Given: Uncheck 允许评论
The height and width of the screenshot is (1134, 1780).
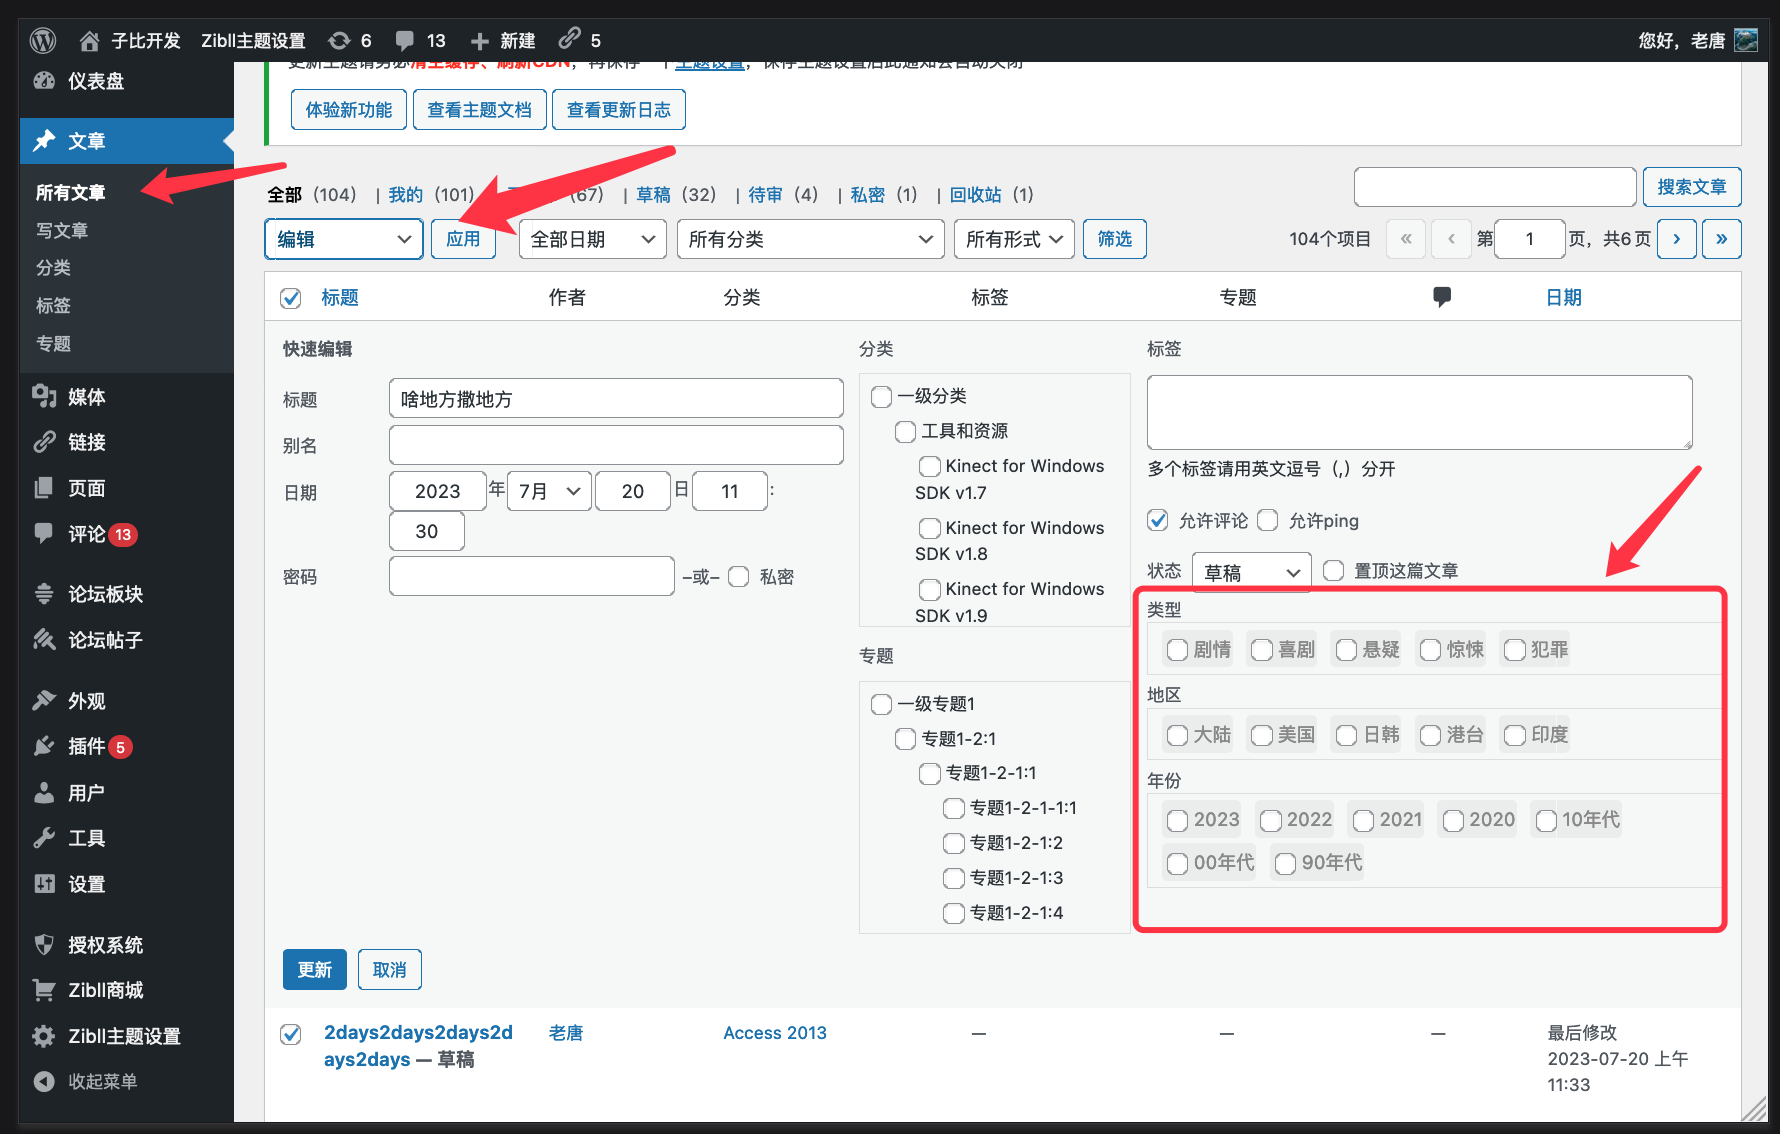Looking at the screenshot, I should [x=1157, y=520].
